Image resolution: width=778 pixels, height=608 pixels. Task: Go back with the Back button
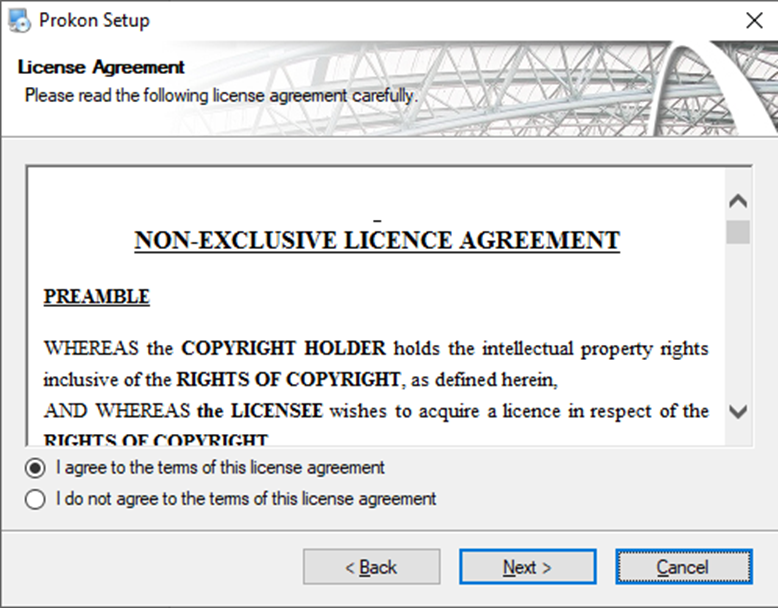click(371, 567)
